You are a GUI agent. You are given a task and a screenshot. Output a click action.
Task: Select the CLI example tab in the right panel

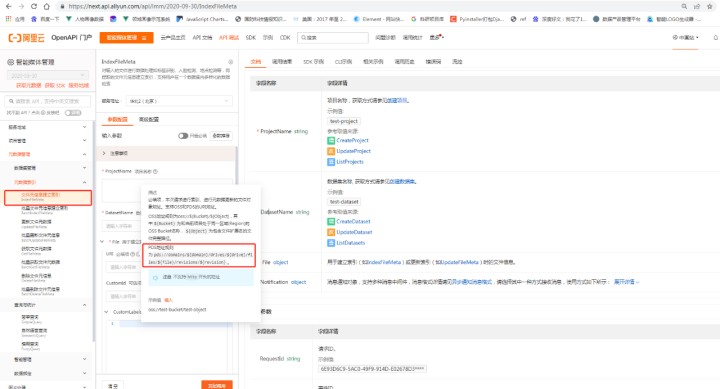(x=343, y=62)
